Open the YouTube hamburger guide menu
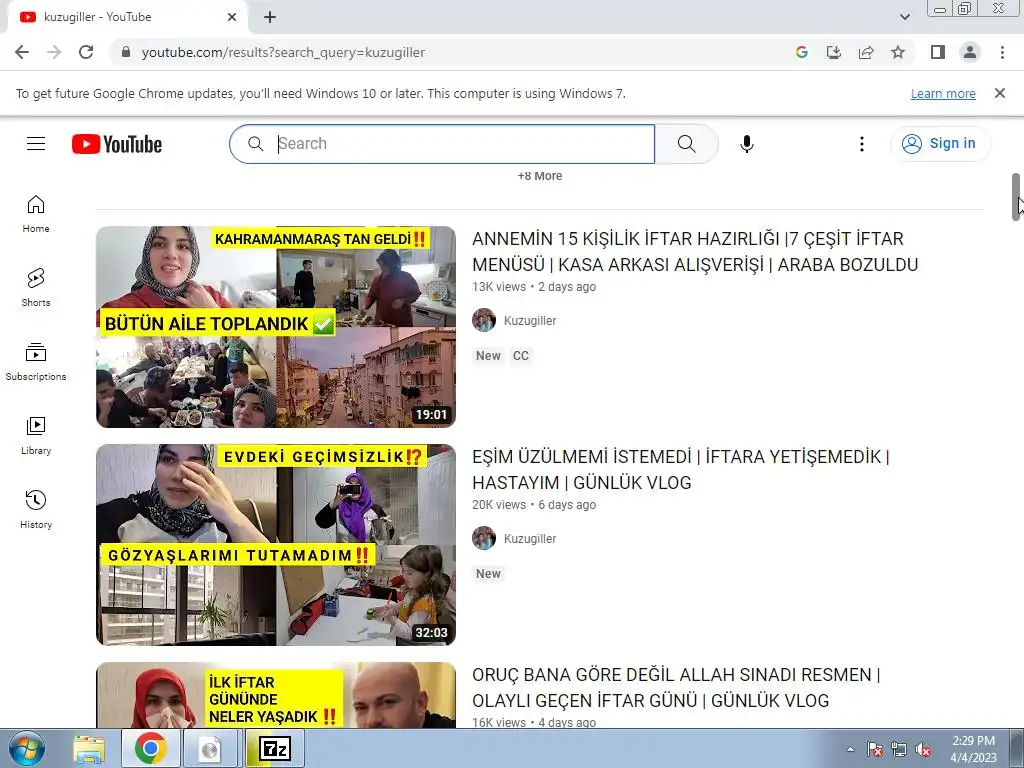Image resolution: width=1024 pixels, height=768 pixels. tap(36, 144)
